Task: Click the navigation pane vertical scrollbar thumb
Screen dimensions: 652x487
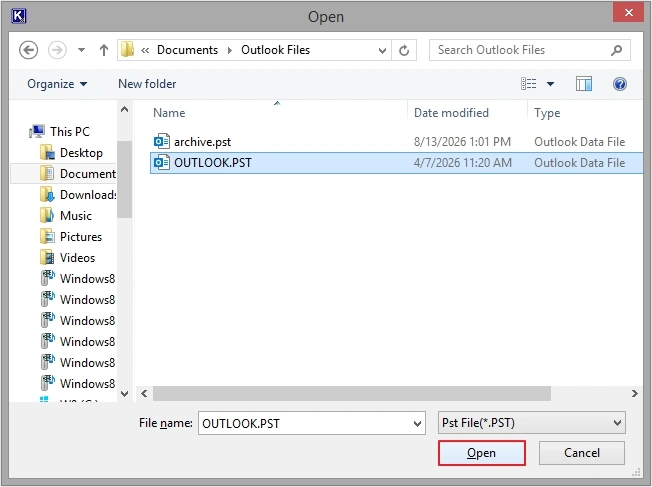Action: [x=124, y=179]
